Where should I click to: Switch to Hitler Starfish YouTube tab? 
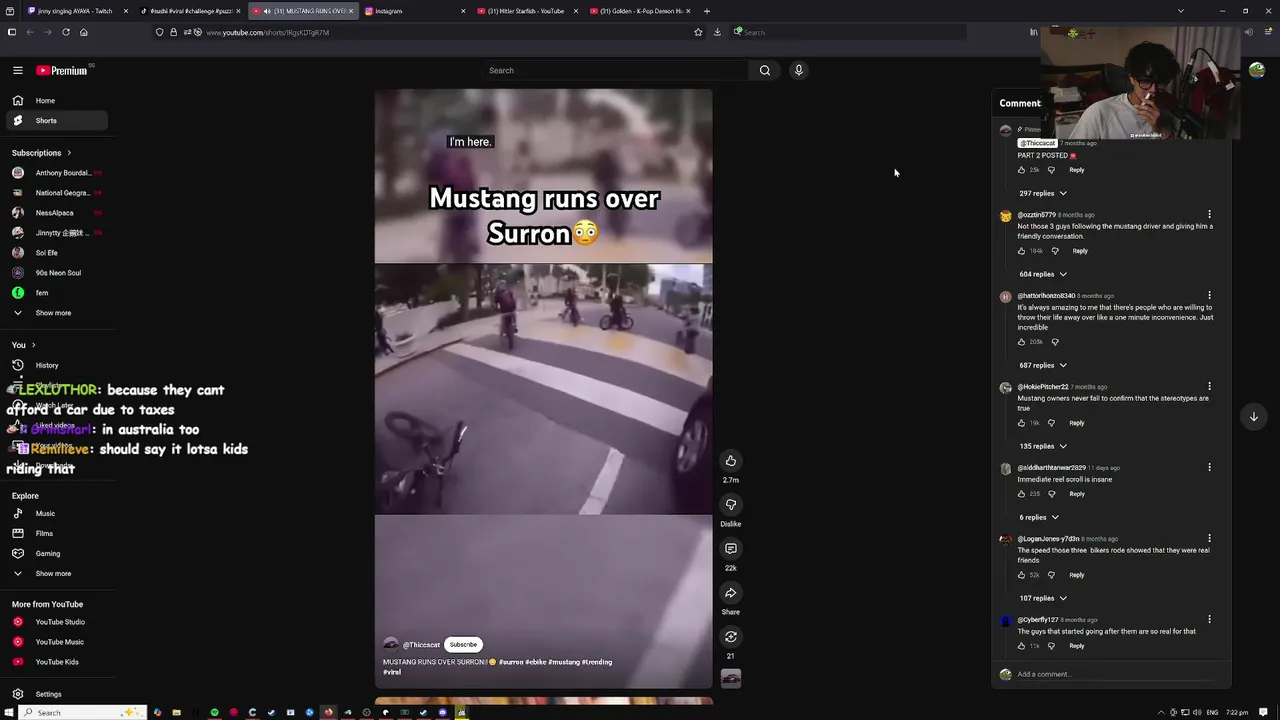(x=526, y=11)
